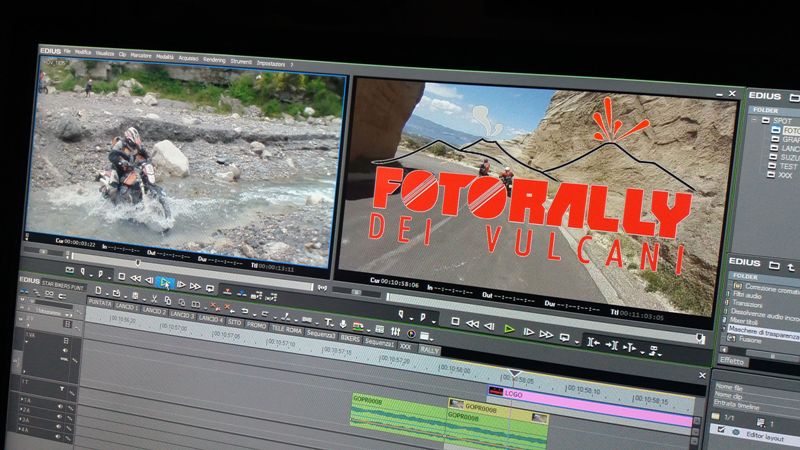Select the pink LOGO clip on timeline
The height and width of the screenshot is (450, 800).
pyautogui.click(x=592, y=406)
